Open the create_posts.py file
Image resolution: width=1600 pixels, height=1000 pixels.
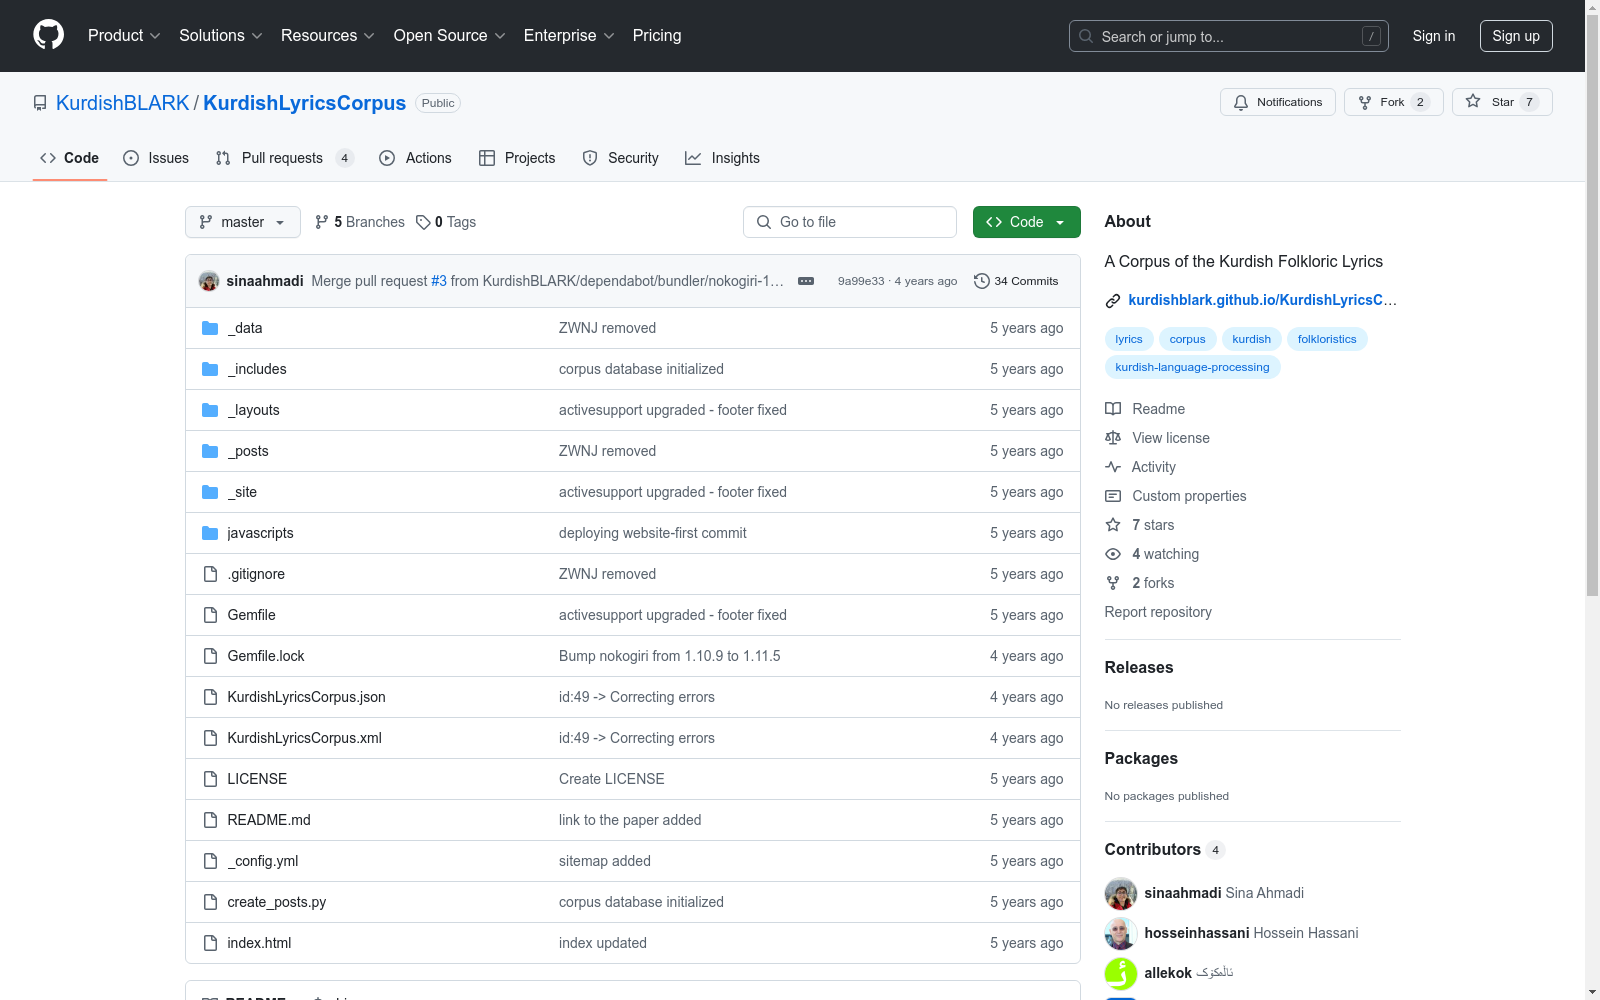277,902
